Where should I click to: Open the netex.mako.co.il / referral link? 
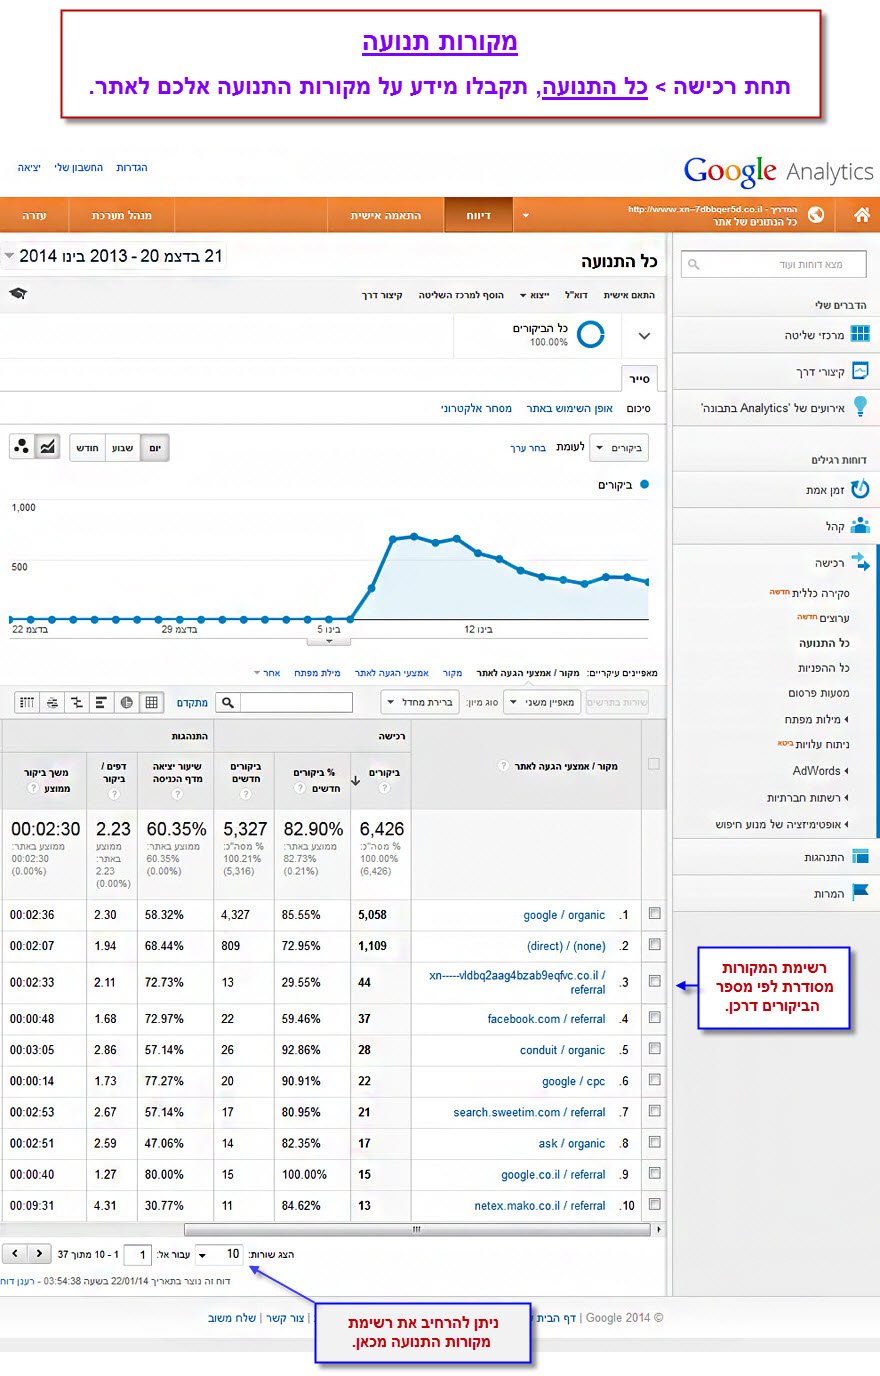pyautogui.click(x=539, y=1206)
